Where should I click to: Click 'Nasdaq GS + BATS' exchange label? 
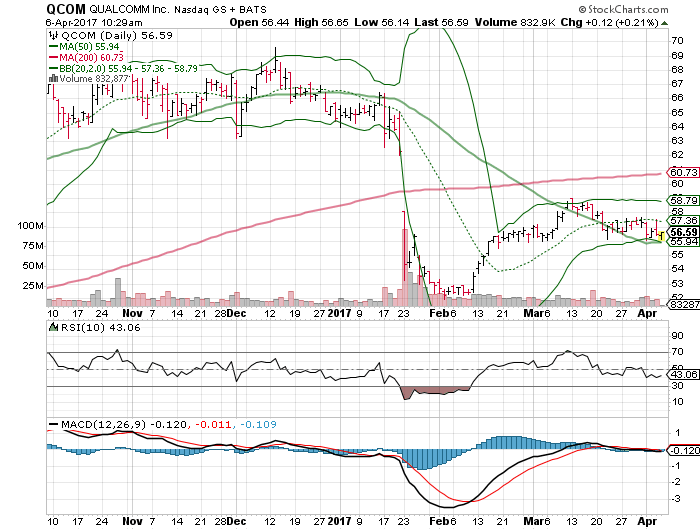click(220, 9)
